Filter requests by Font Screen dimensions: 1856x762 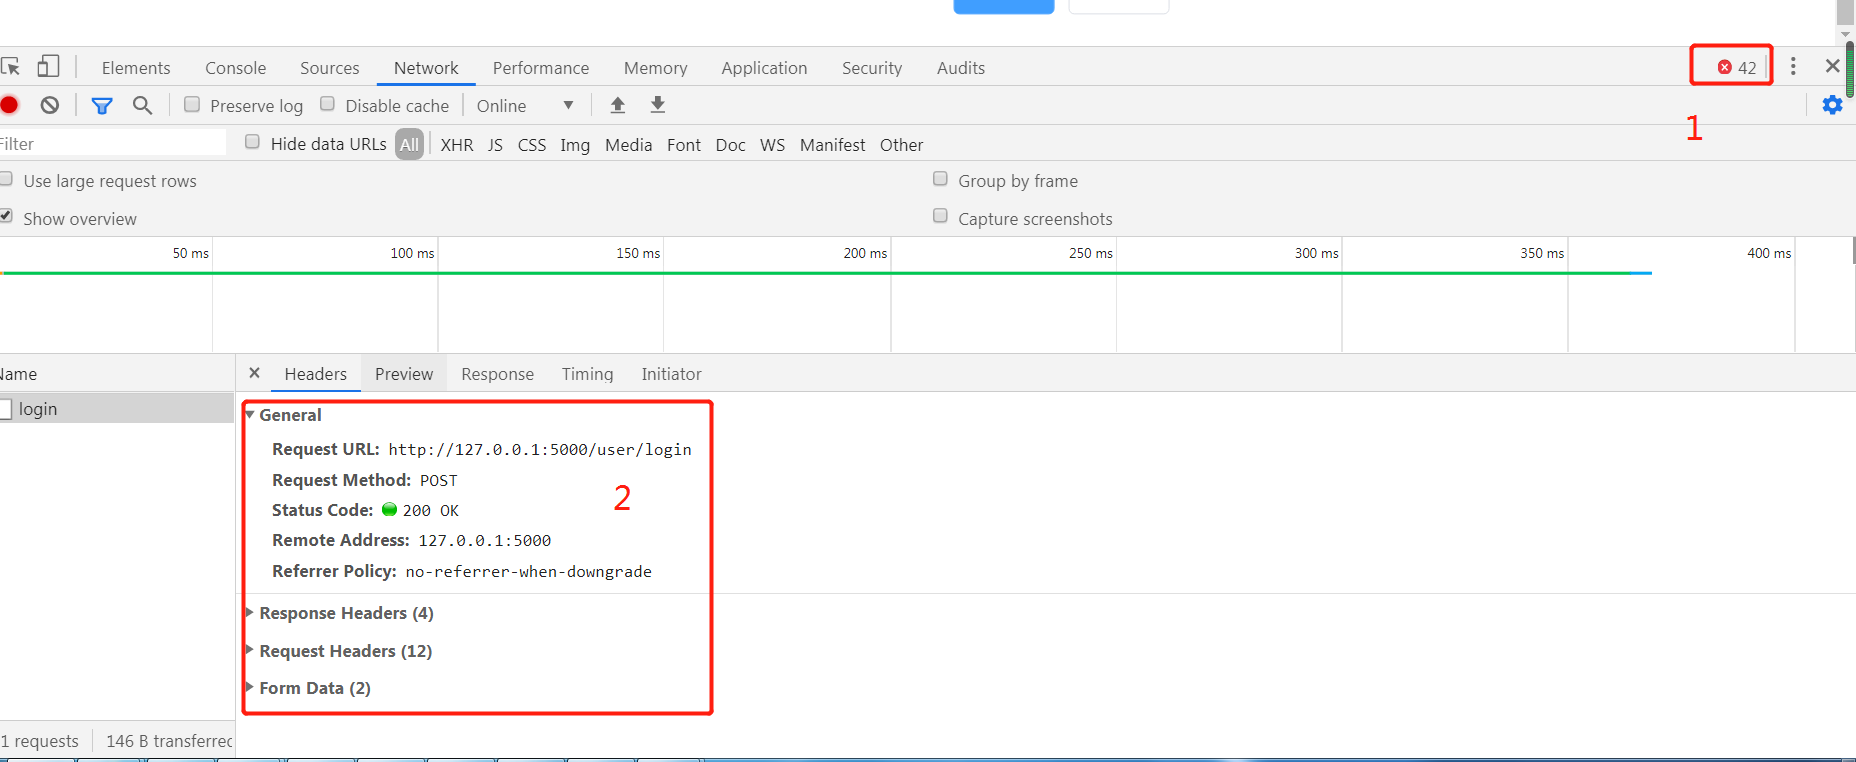pyautogui.click(x=684, y=145)
